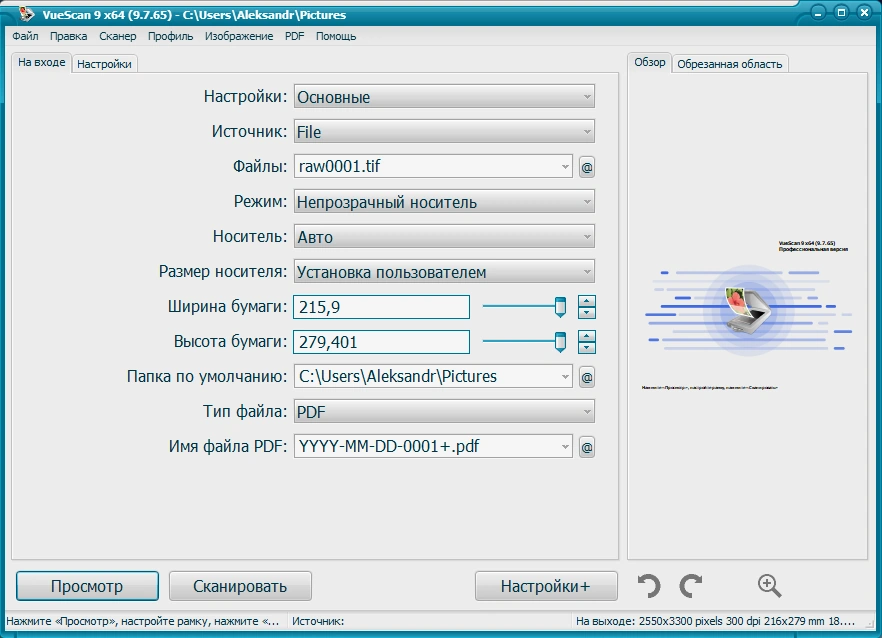
Task: Open the Помощь menu
Action: click(336, 36)
